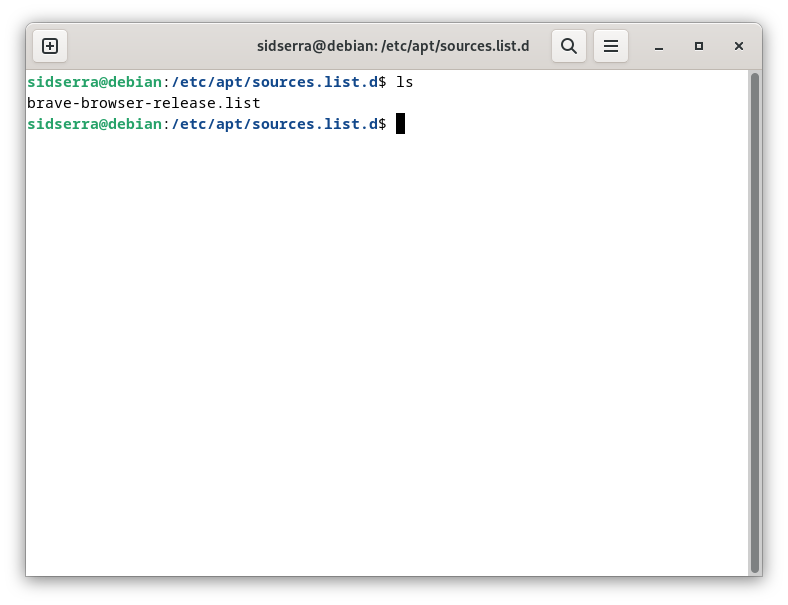
Task: Click the blank terminal area below the prompt
Action: tap(387, 352)
